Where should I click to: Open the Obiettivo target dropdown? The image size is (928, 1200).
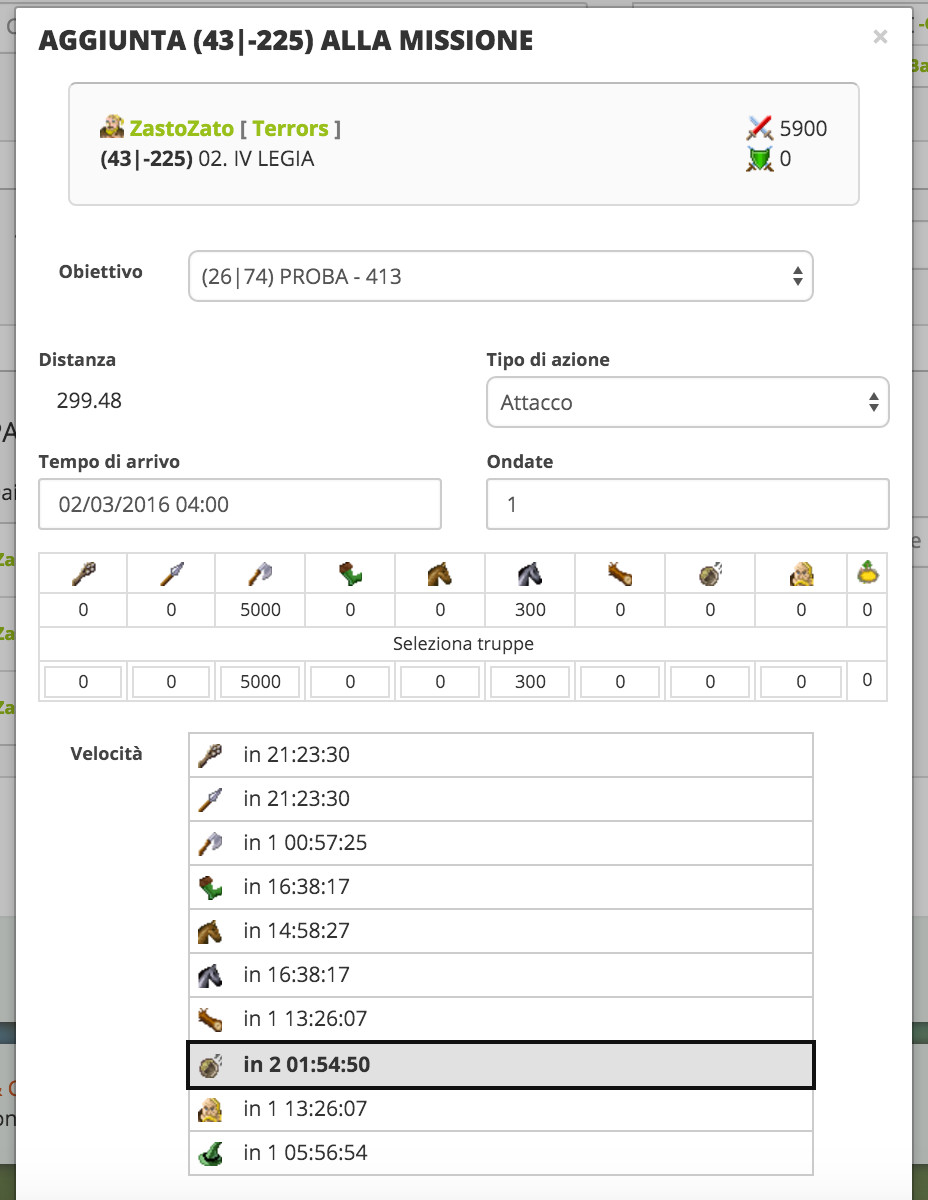[500, 276]
